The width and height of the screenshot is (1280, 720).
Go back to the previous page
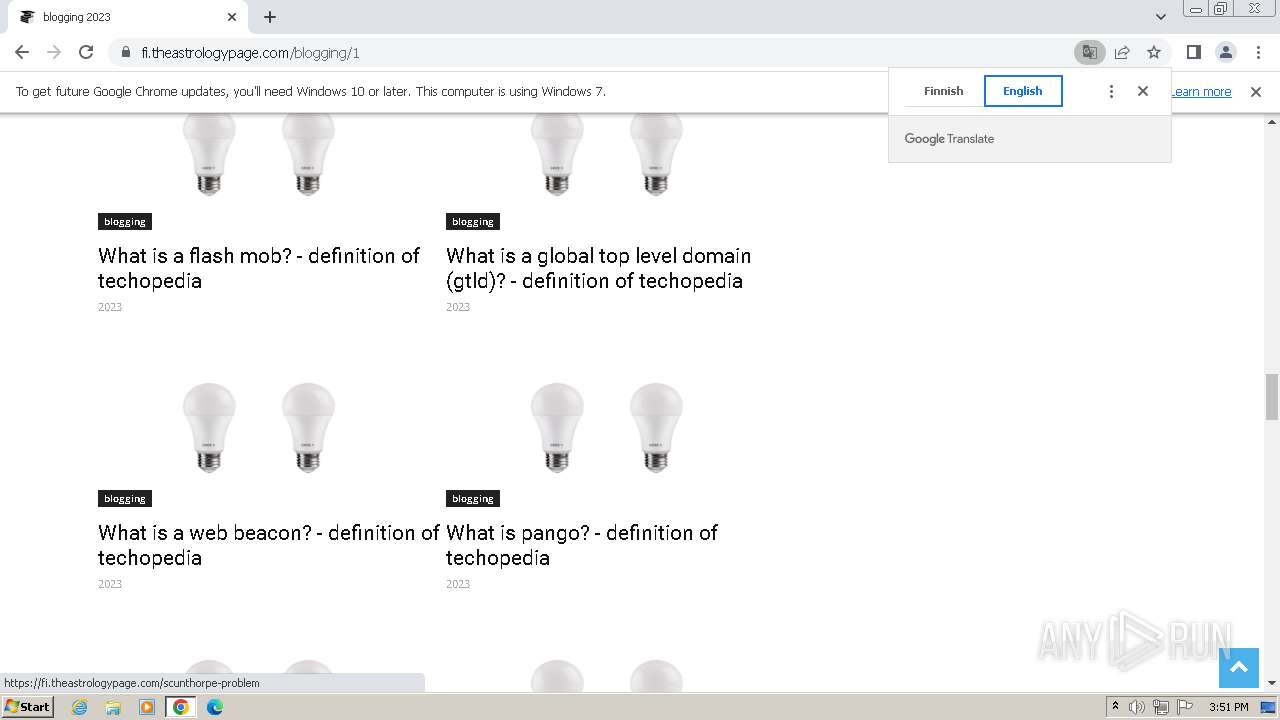click(22, 52)
